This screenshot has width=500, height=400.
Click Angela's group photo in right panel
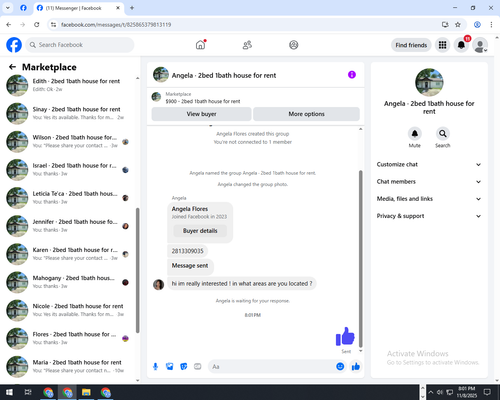tap(429, 82)
